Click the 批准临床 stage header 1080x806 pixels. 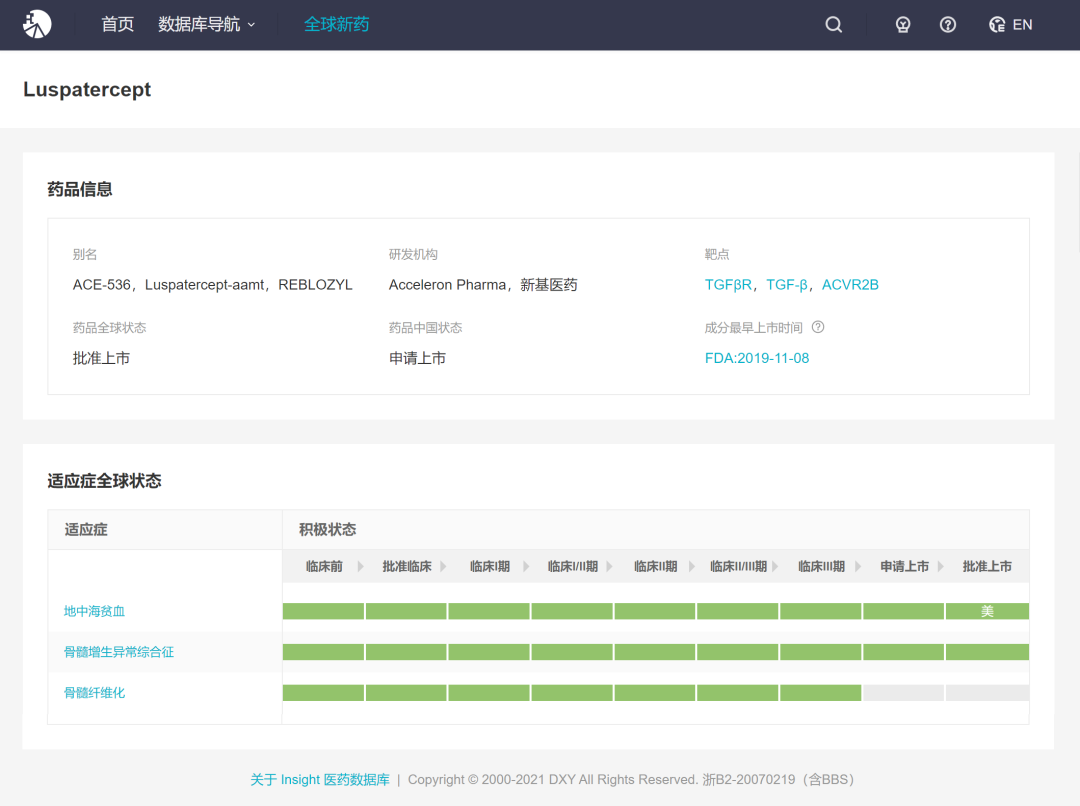406,566
